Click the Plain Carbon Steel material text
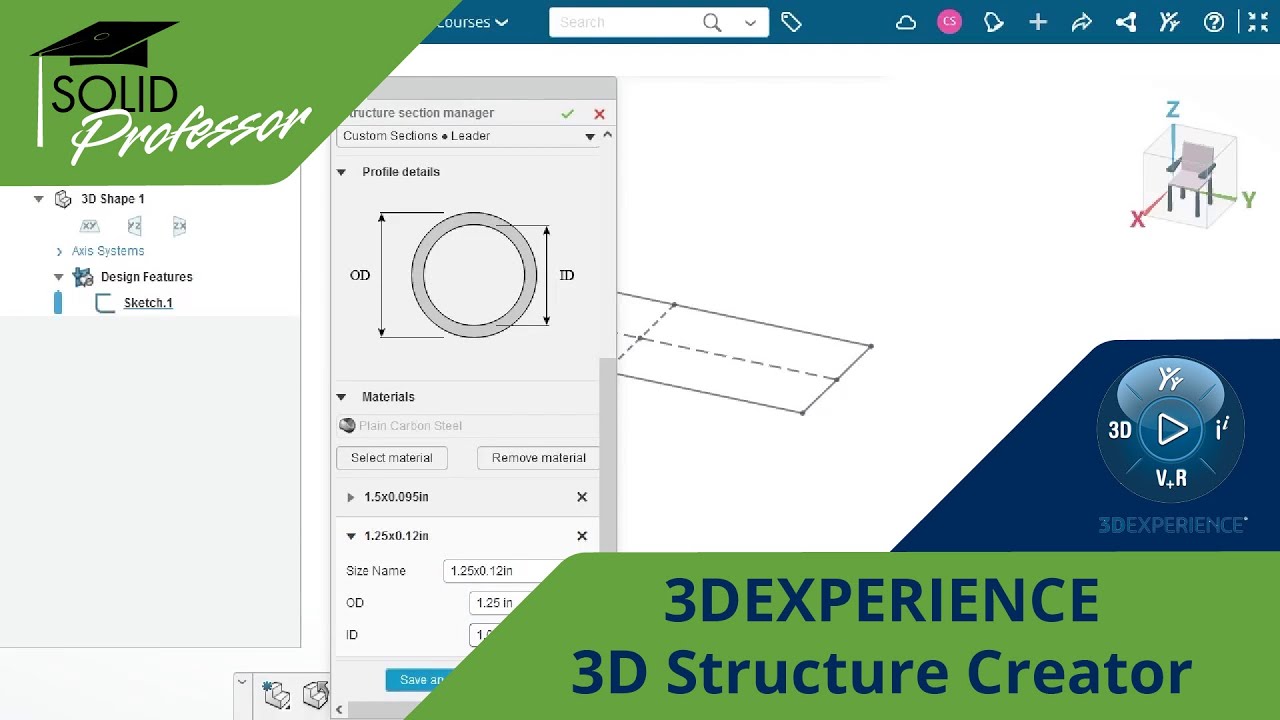Screen dimensions: 1280x720 click(x=410, y=426)
